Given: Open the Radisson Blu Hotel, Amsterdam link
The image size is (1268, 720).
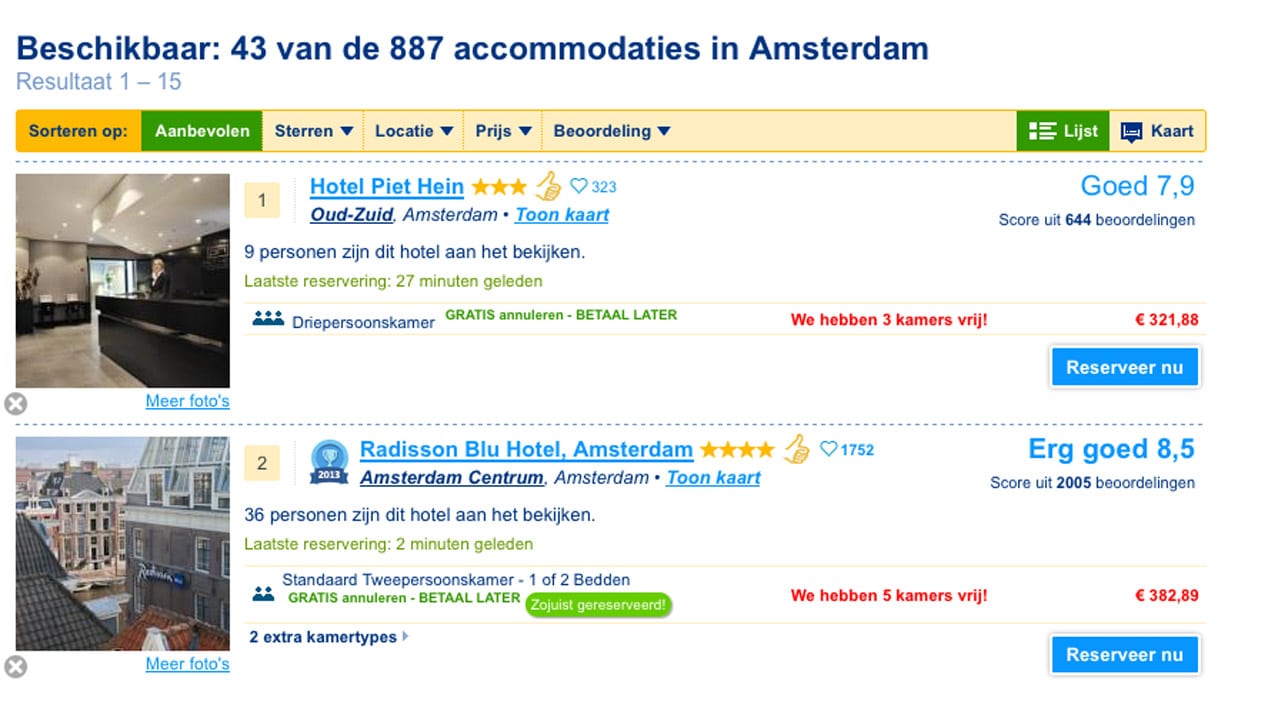Looking at the screenshot, I should [526, 449].
